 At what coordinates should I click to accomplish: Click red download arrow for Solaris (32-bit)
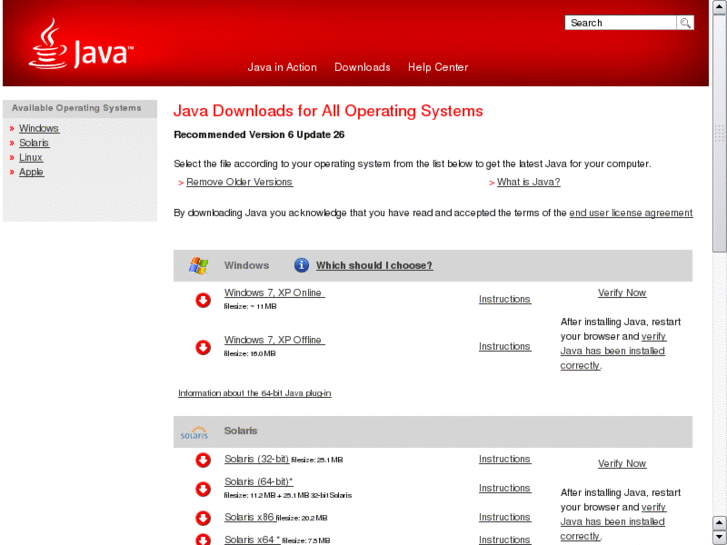[x=203, y=460]
